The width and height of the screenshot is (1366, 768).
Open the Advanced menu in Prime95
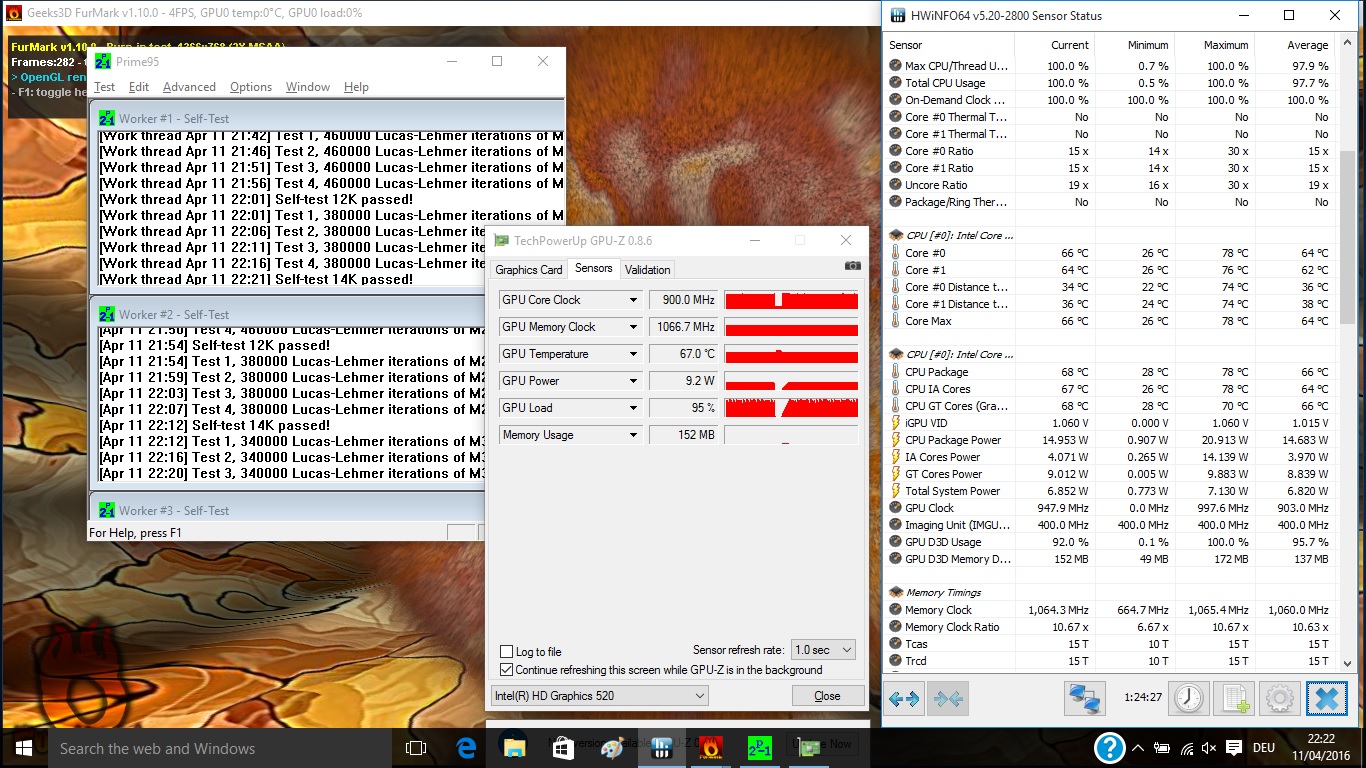pyautogui.click(x=189, y=87)
